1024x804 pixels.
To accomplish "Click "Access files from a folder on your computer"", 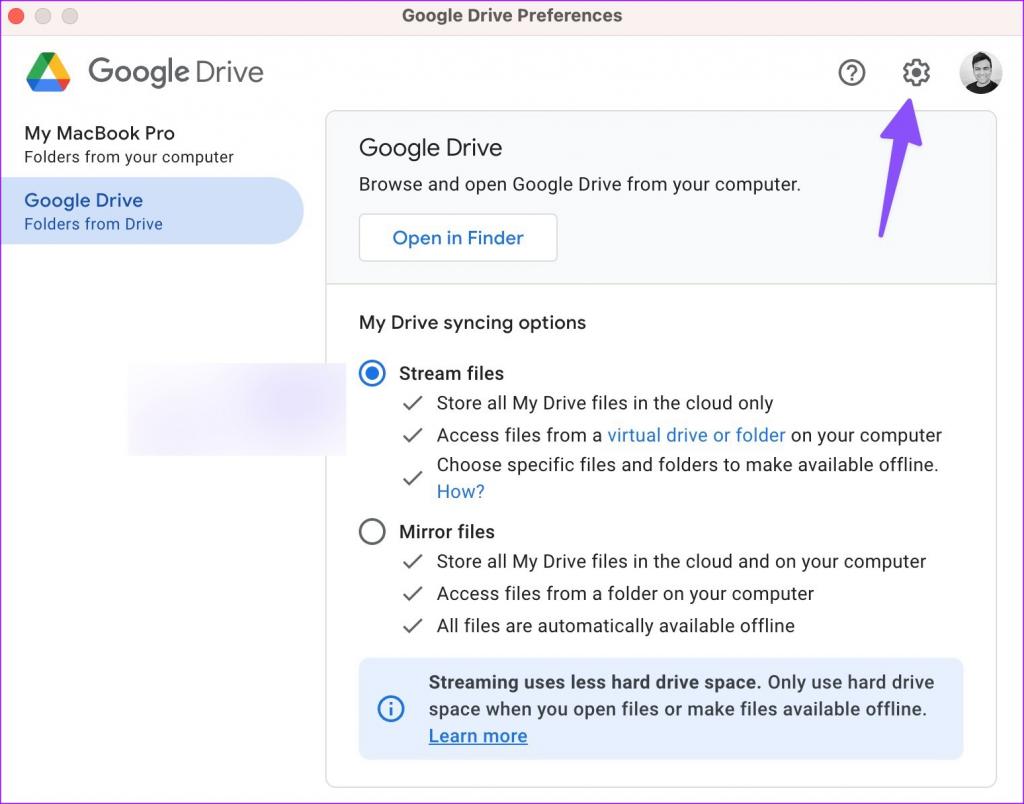I will [x=625, y=594].
